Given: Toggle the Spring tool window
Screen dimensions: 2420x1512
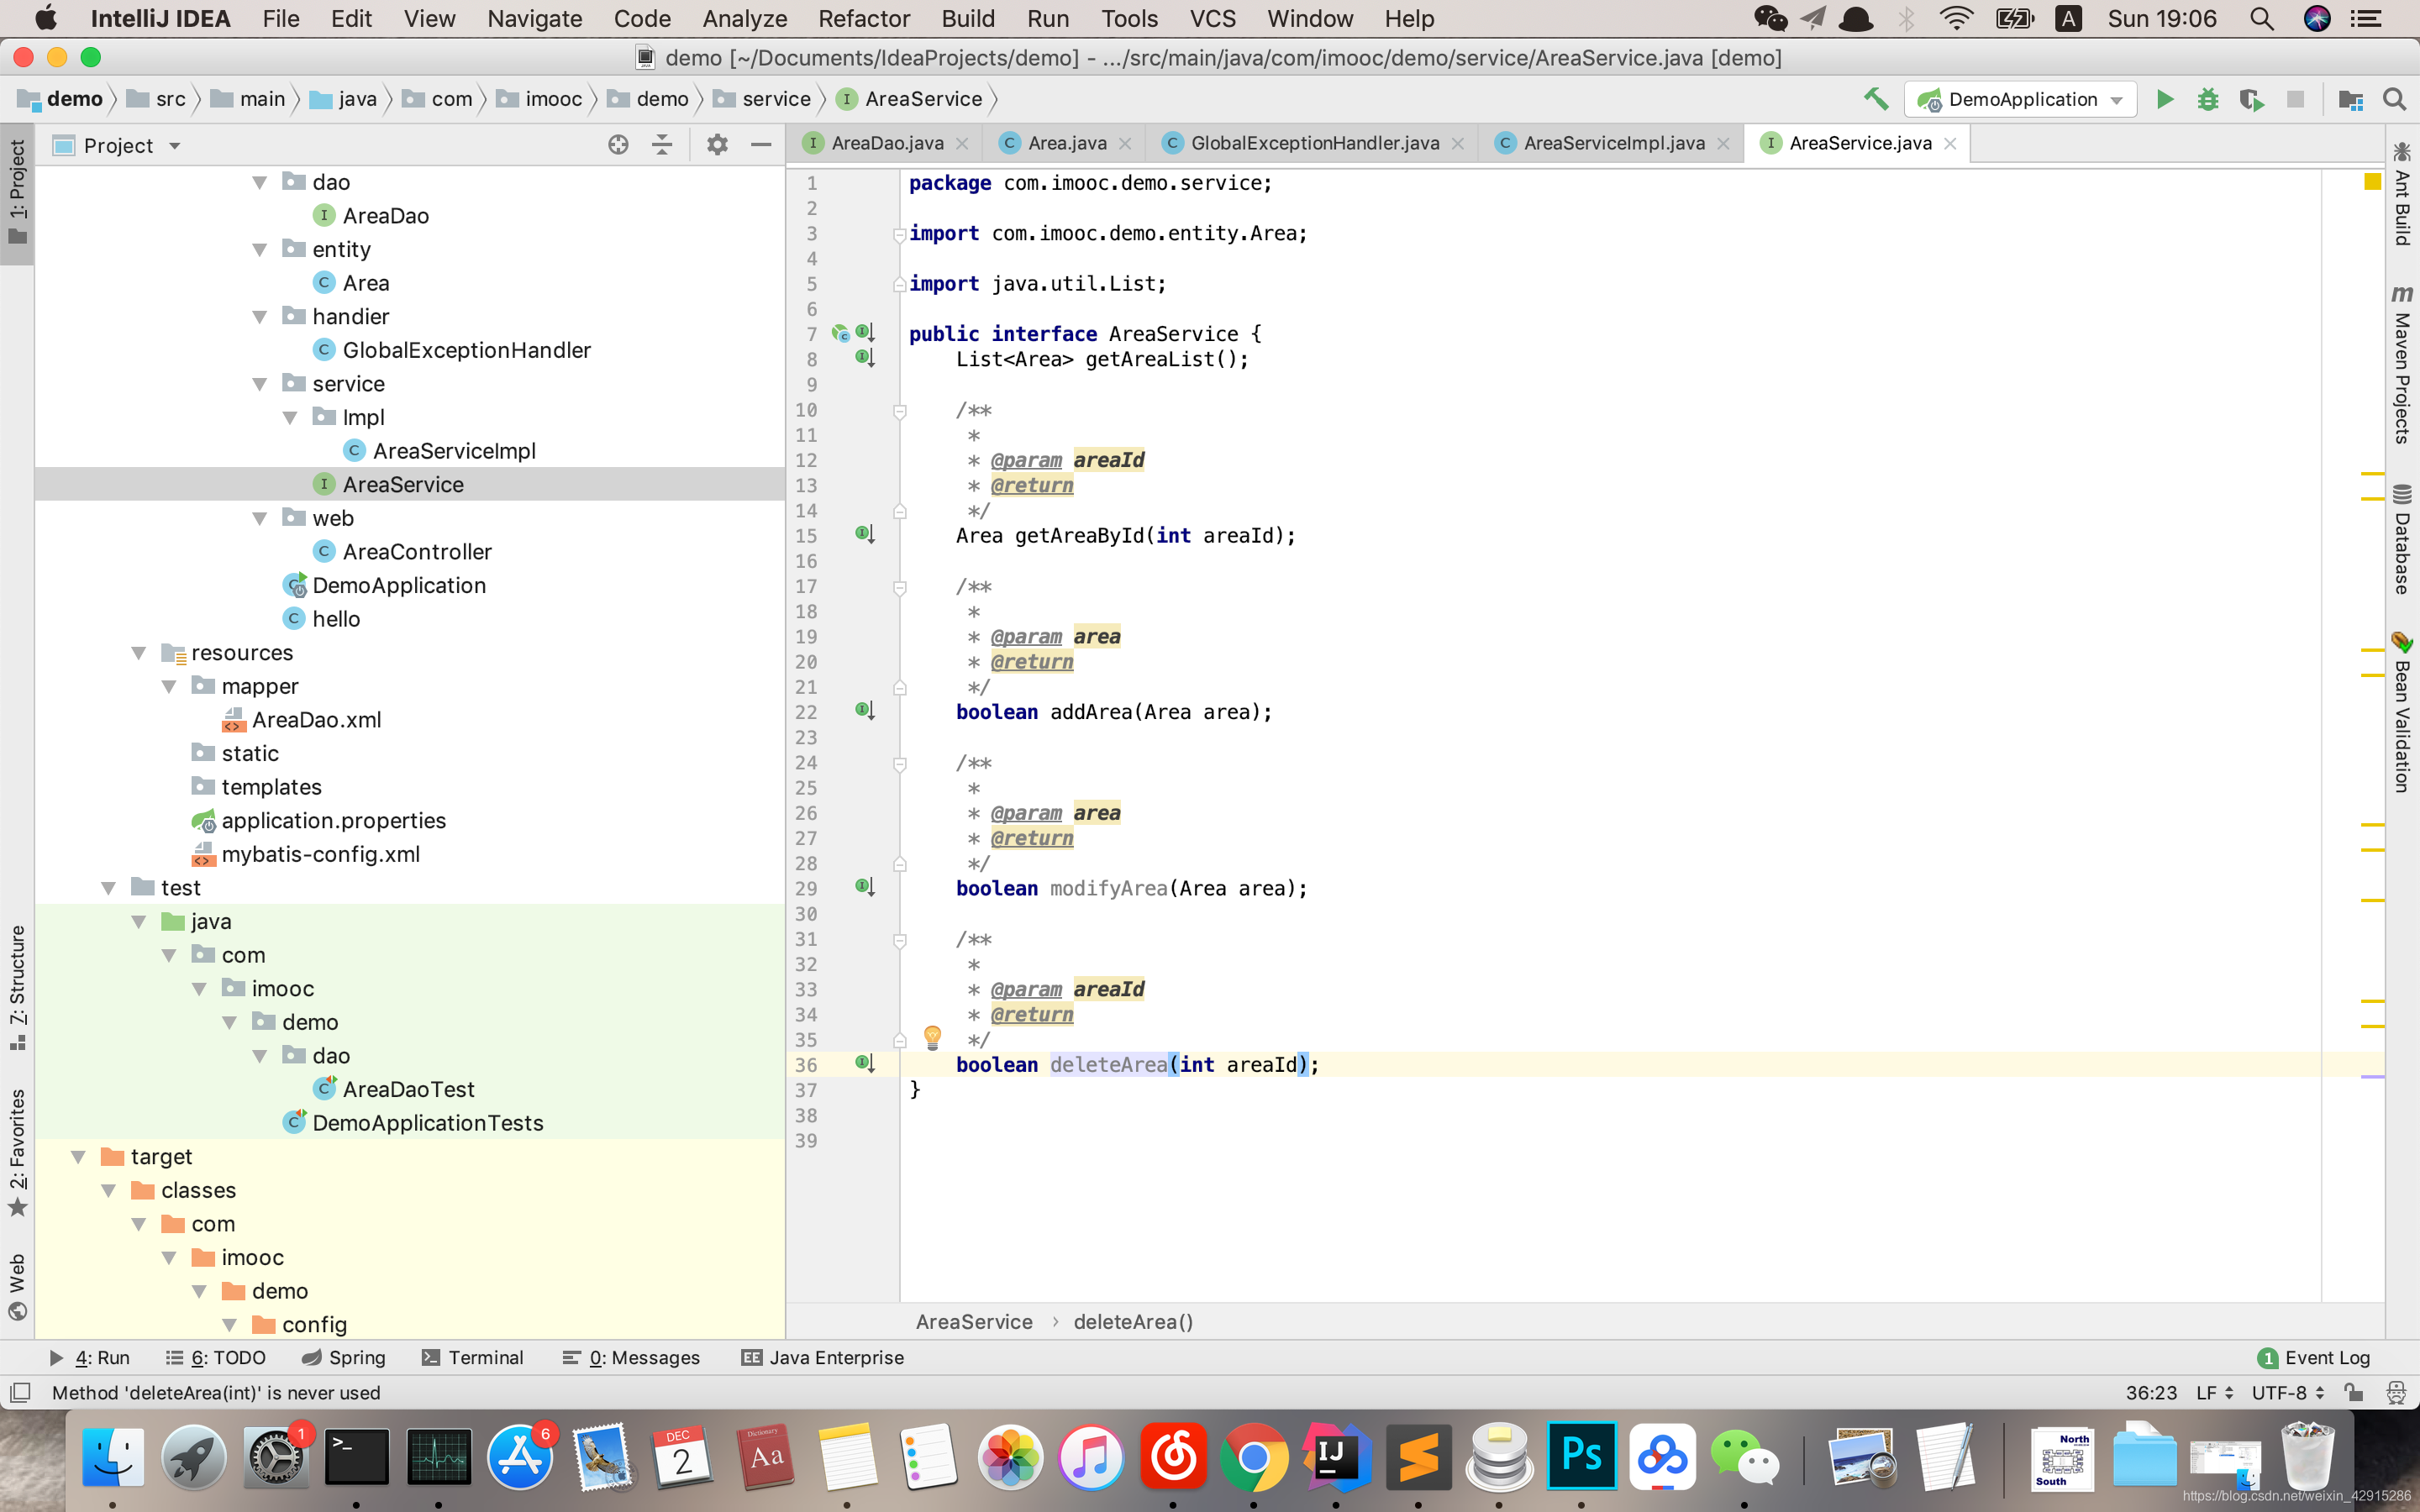Looking at the screenshot, I should [x=343, y=1357].
